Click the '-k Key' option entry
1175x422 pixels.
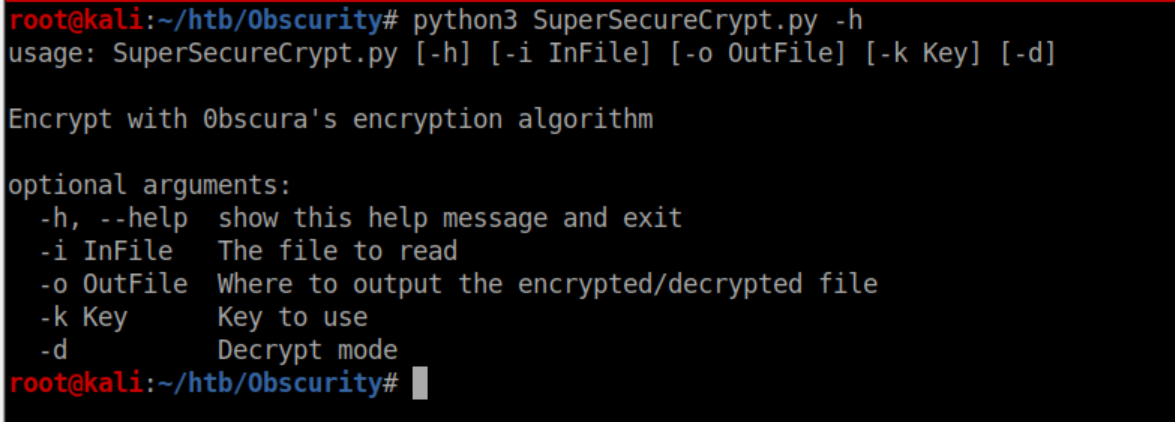click(83, 317)
